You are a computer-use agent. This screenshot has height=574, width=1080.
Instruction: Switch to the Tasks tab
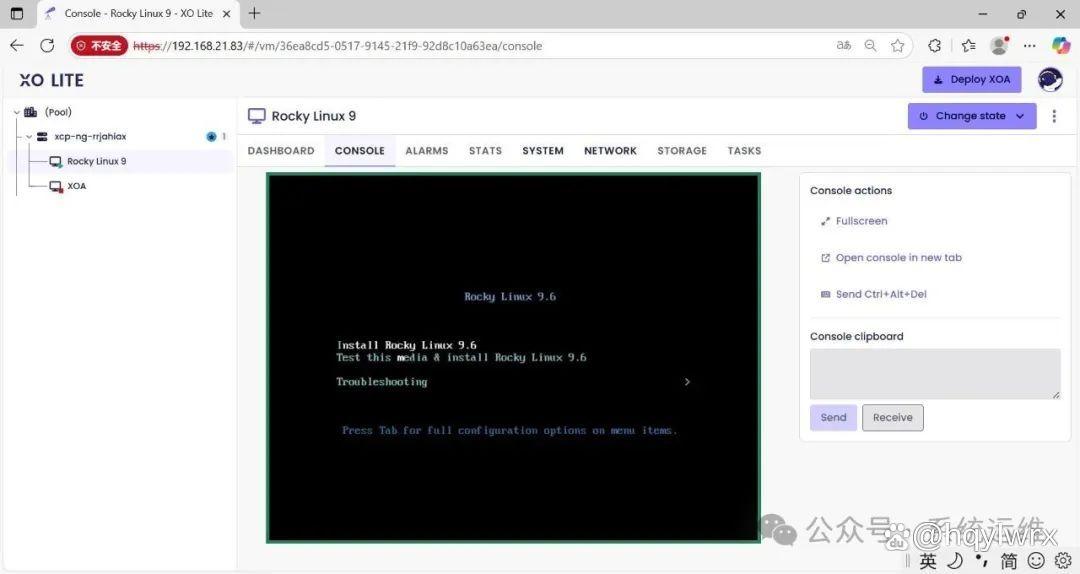(744, 150)
